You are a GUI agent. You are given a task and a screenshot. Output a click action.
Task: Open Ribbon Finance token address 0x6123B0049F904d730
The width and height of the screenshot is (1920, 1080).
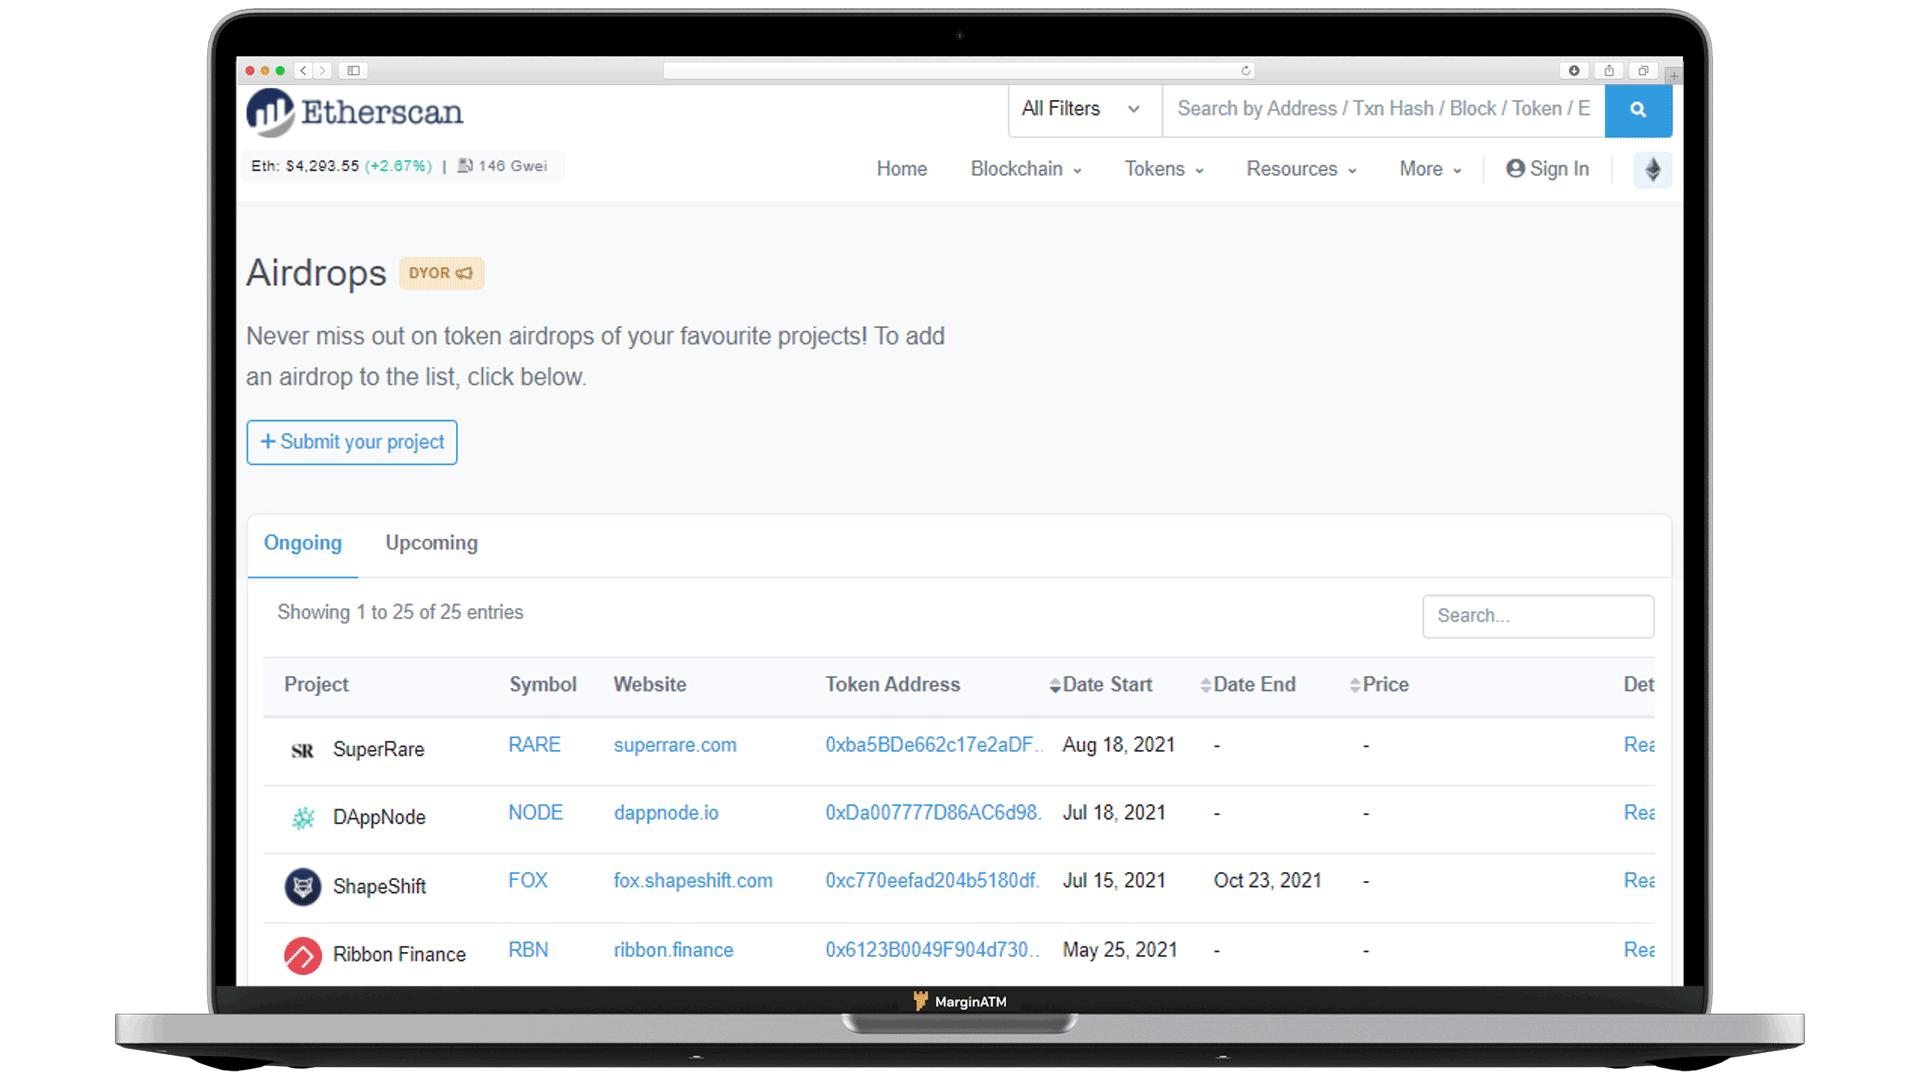point(932,950)
